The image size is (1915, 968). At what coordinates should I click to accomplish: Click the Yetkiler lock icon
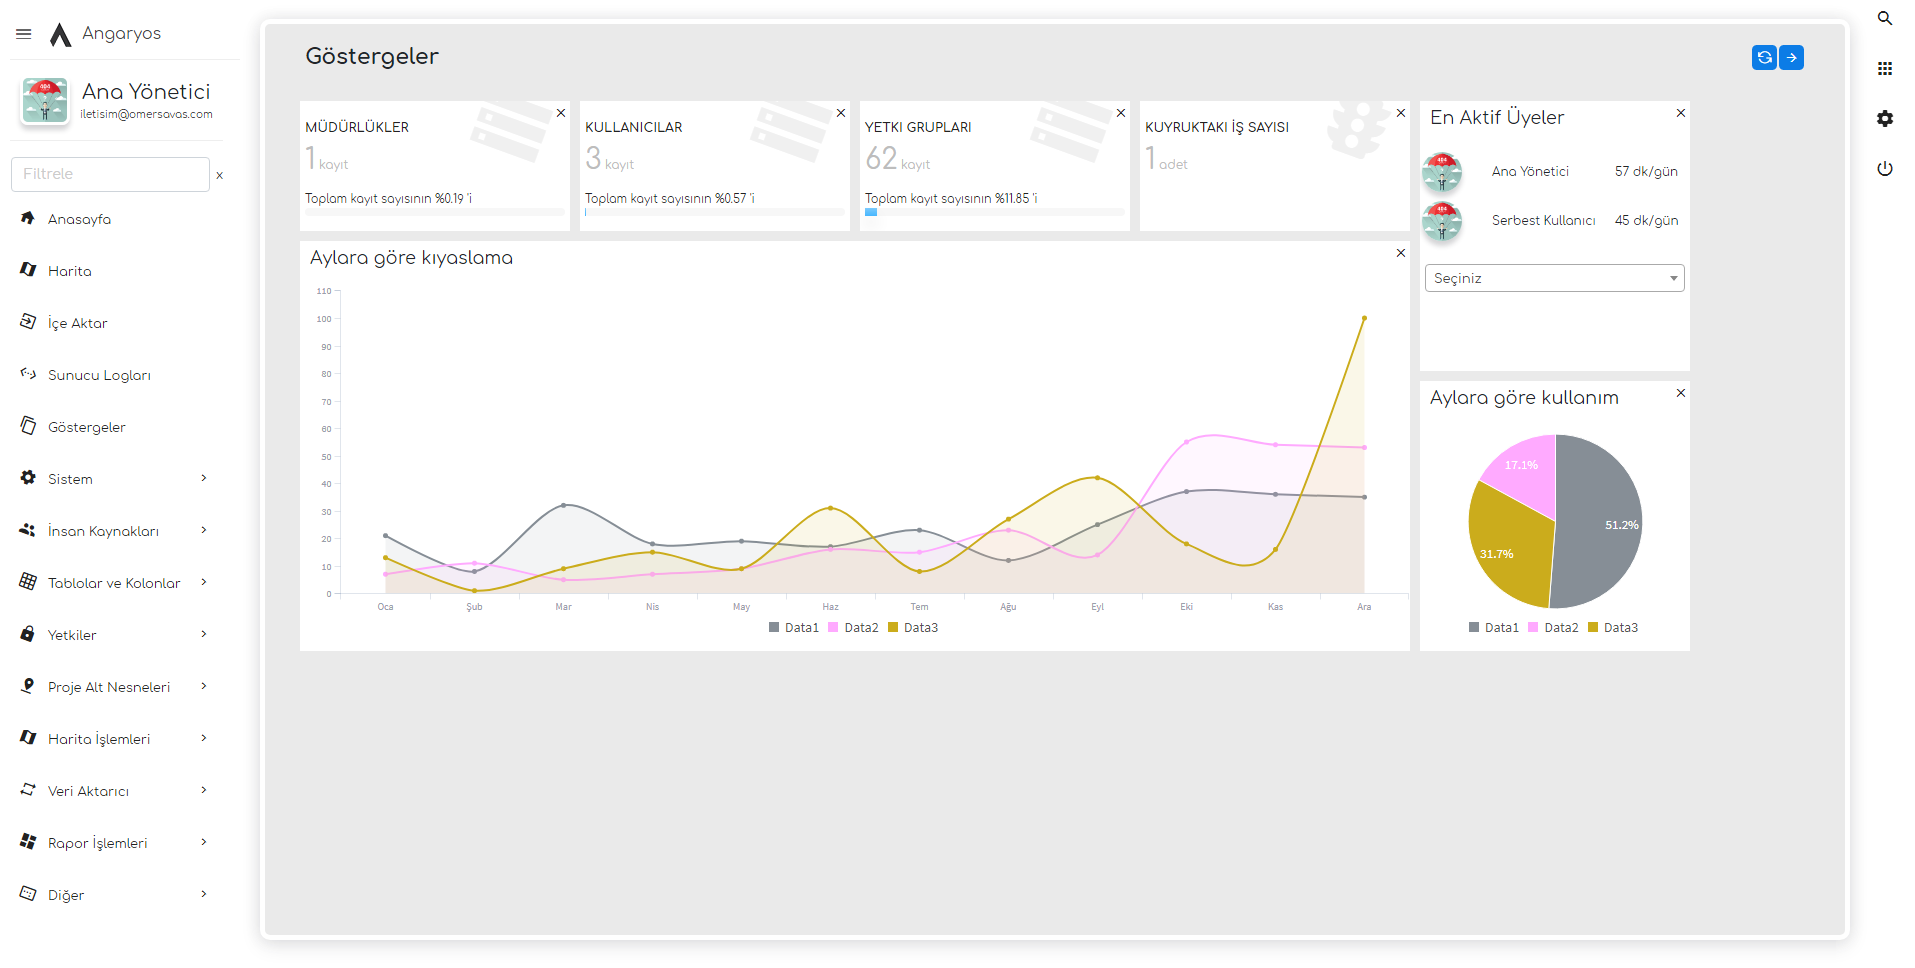(x=28, y=634)
